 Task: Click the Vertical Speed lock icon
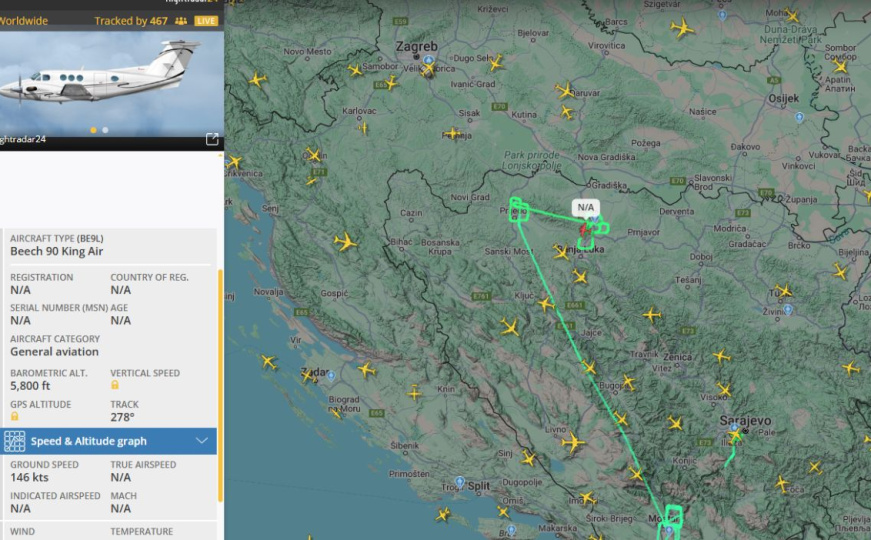tap(115, 385)
